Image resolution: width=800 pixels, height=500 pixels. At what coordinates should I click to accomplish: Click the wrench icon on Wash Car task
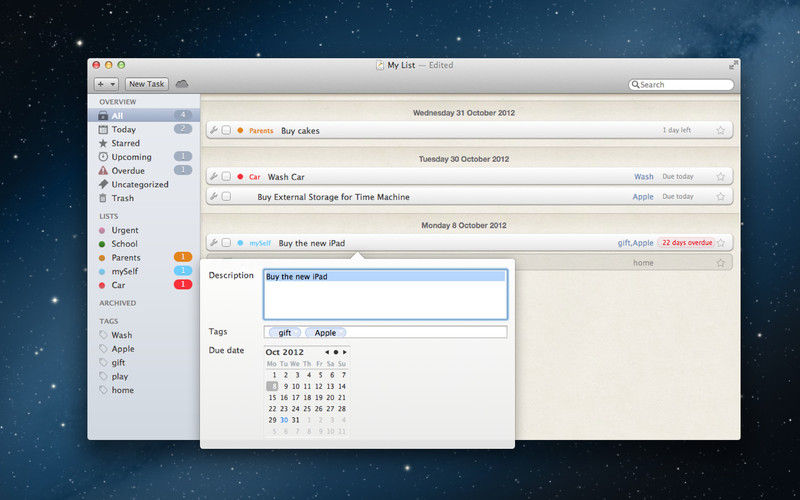(x=214, y=177)
